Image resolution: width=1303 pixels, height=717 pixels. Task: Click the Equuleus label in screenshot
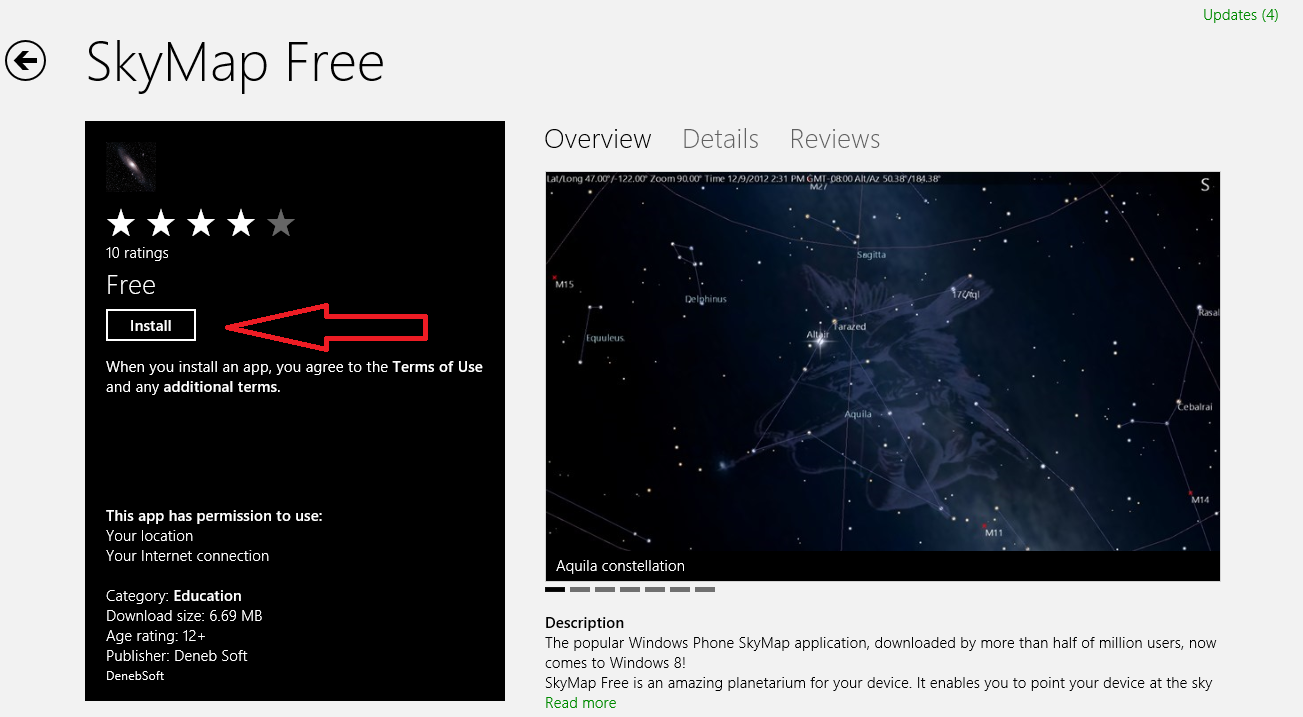point(605,338)
